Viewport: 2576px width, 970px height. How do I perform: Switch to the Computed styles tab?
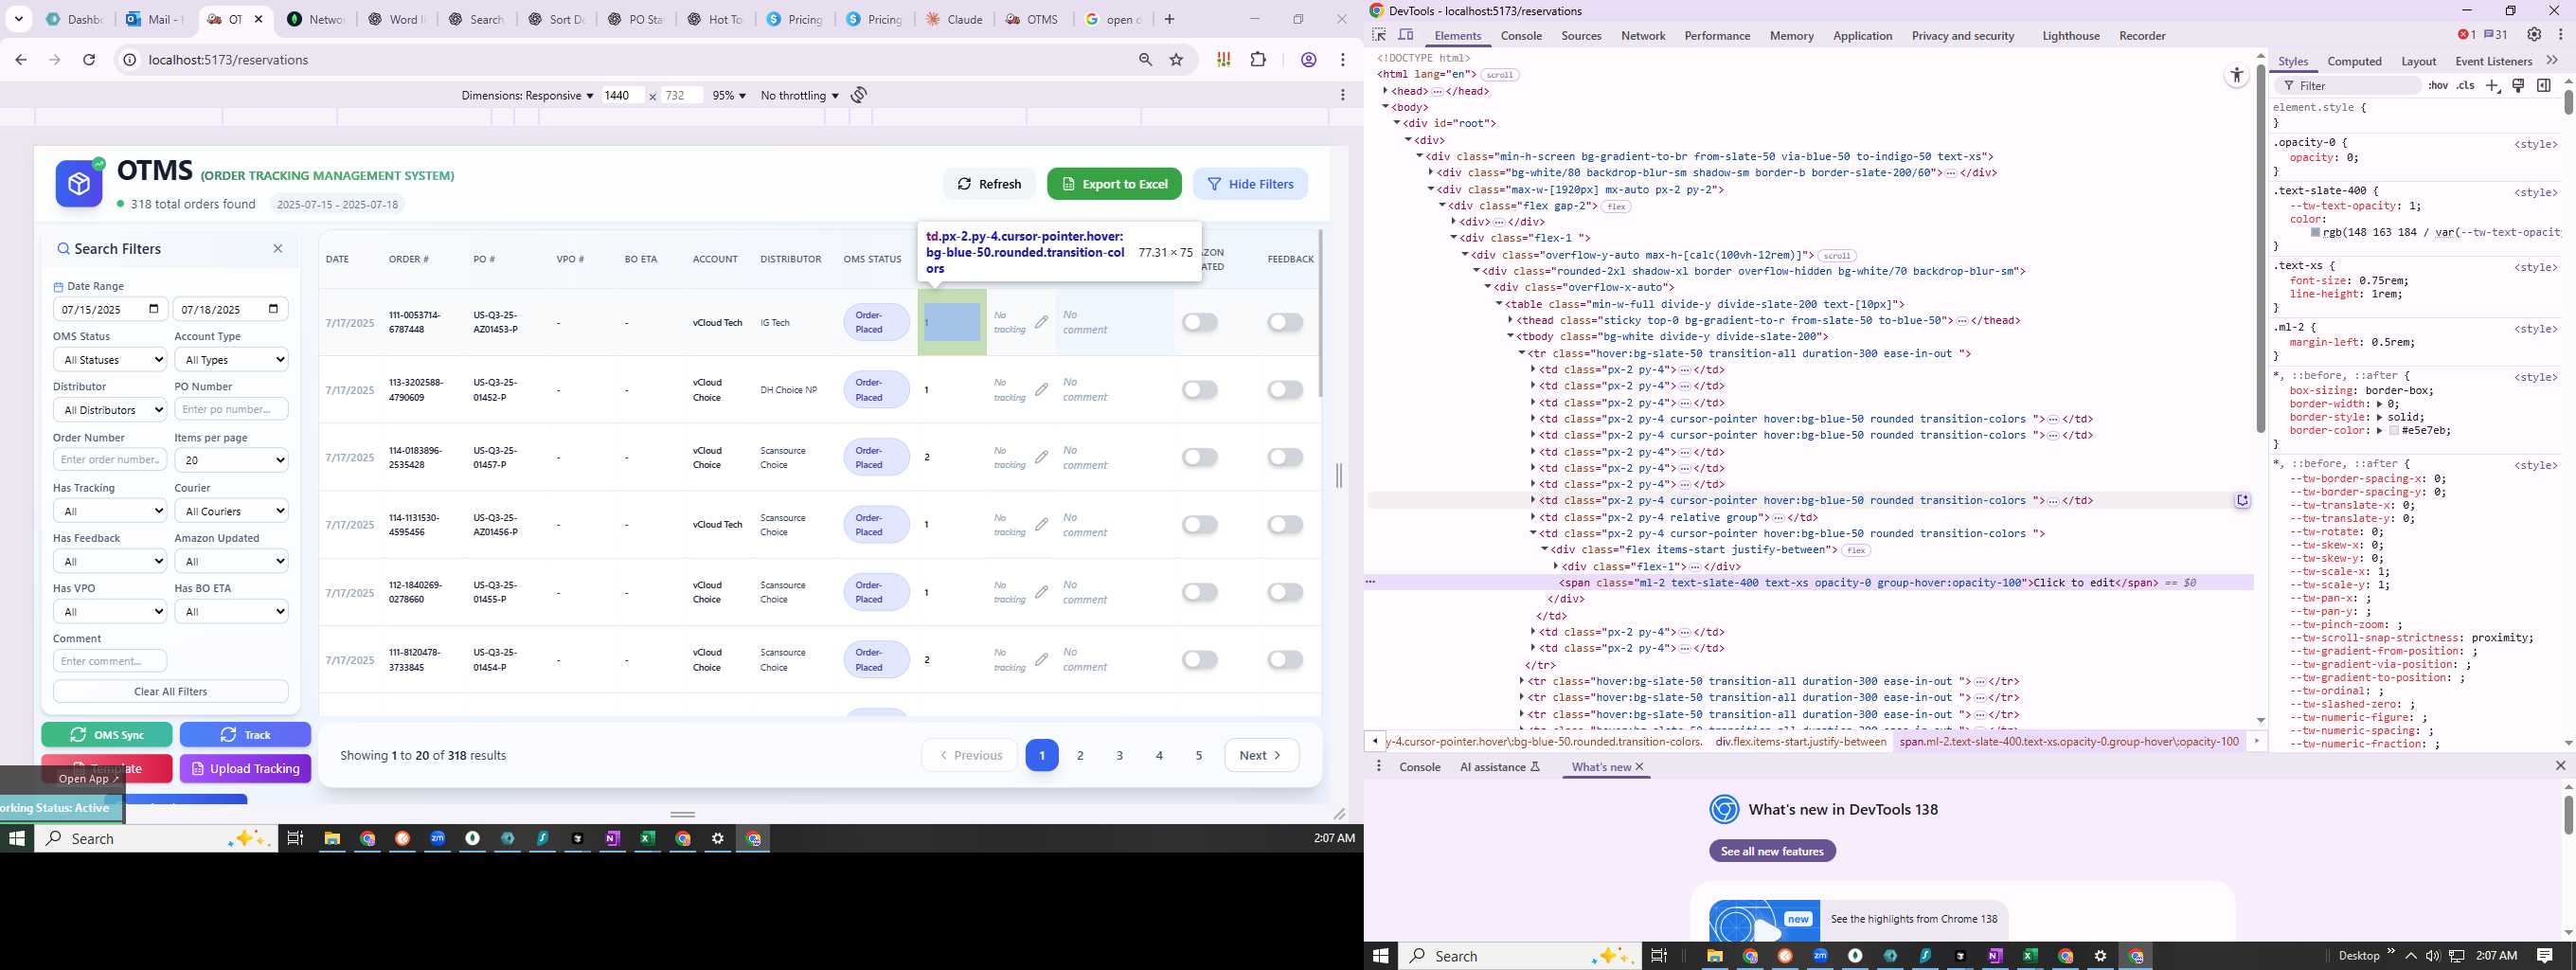(2354, 62)
